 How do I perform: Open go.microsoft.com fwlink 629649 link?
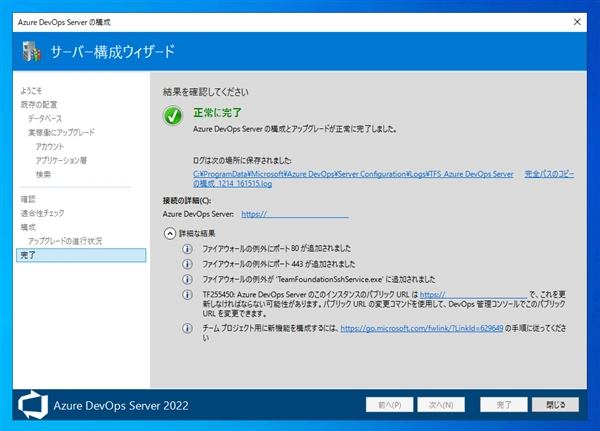click(422, 328)
